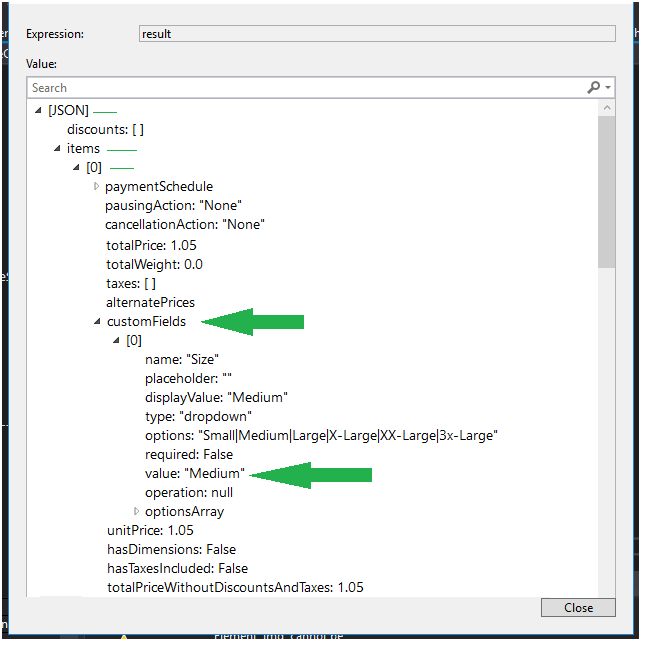Image resolution: width=646 pixels, height=646 pixels.
Task: Click the Expression: label
Action: 55,34
